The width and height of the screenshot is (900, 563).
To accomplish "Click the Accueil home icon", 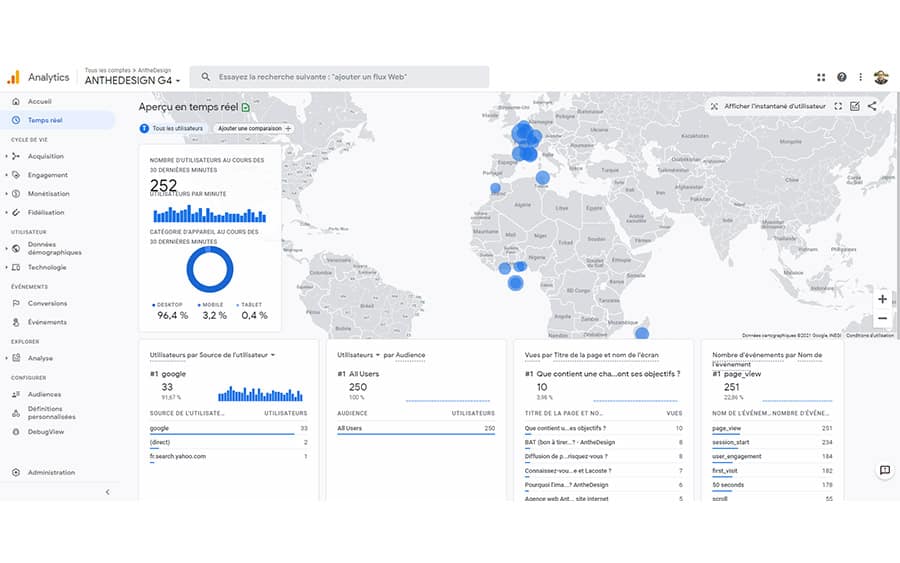I will click(16, 102).
